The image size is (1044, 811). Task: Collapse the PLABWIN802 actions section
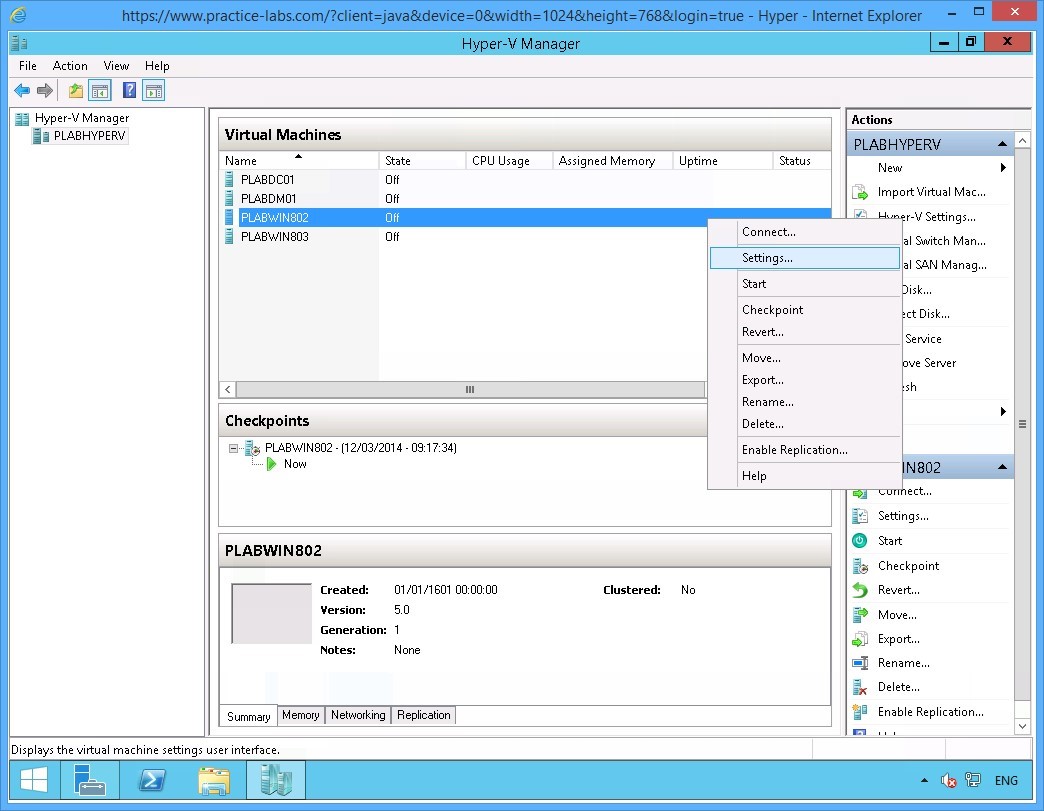1002,467
